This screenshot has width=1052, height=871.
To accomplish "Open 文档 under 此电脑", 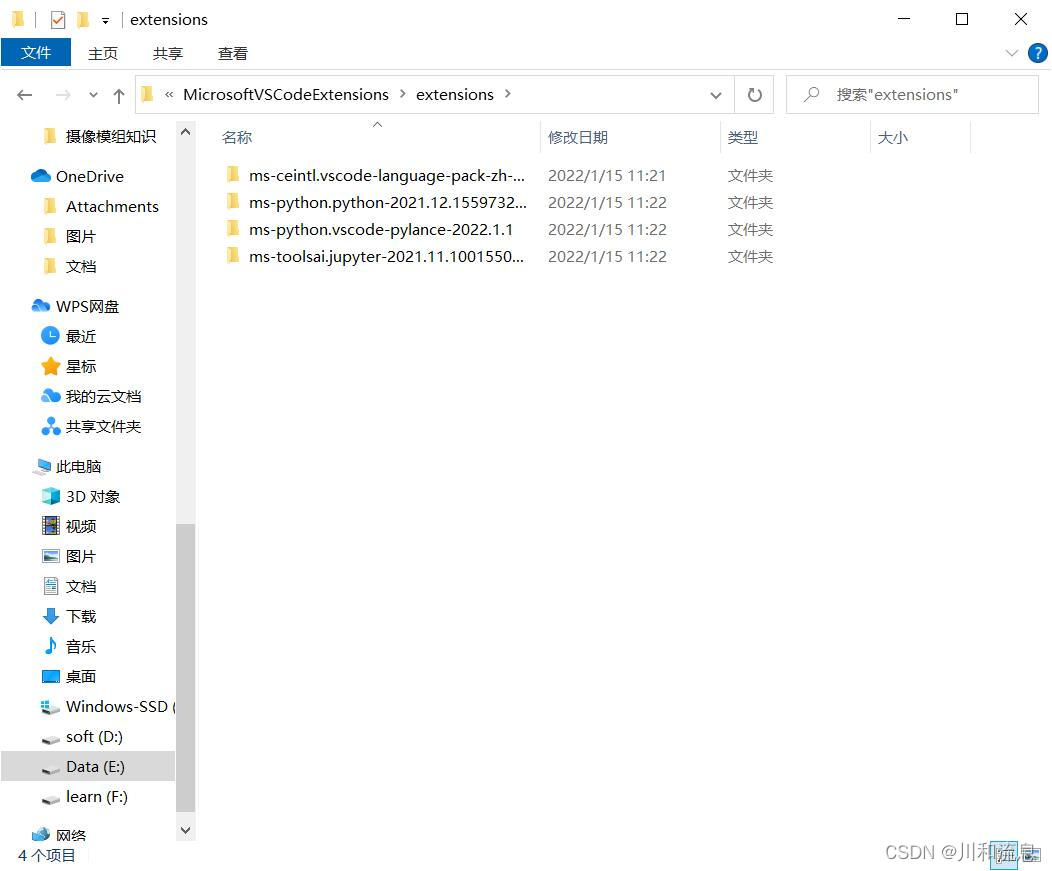I will click(81, 586).
